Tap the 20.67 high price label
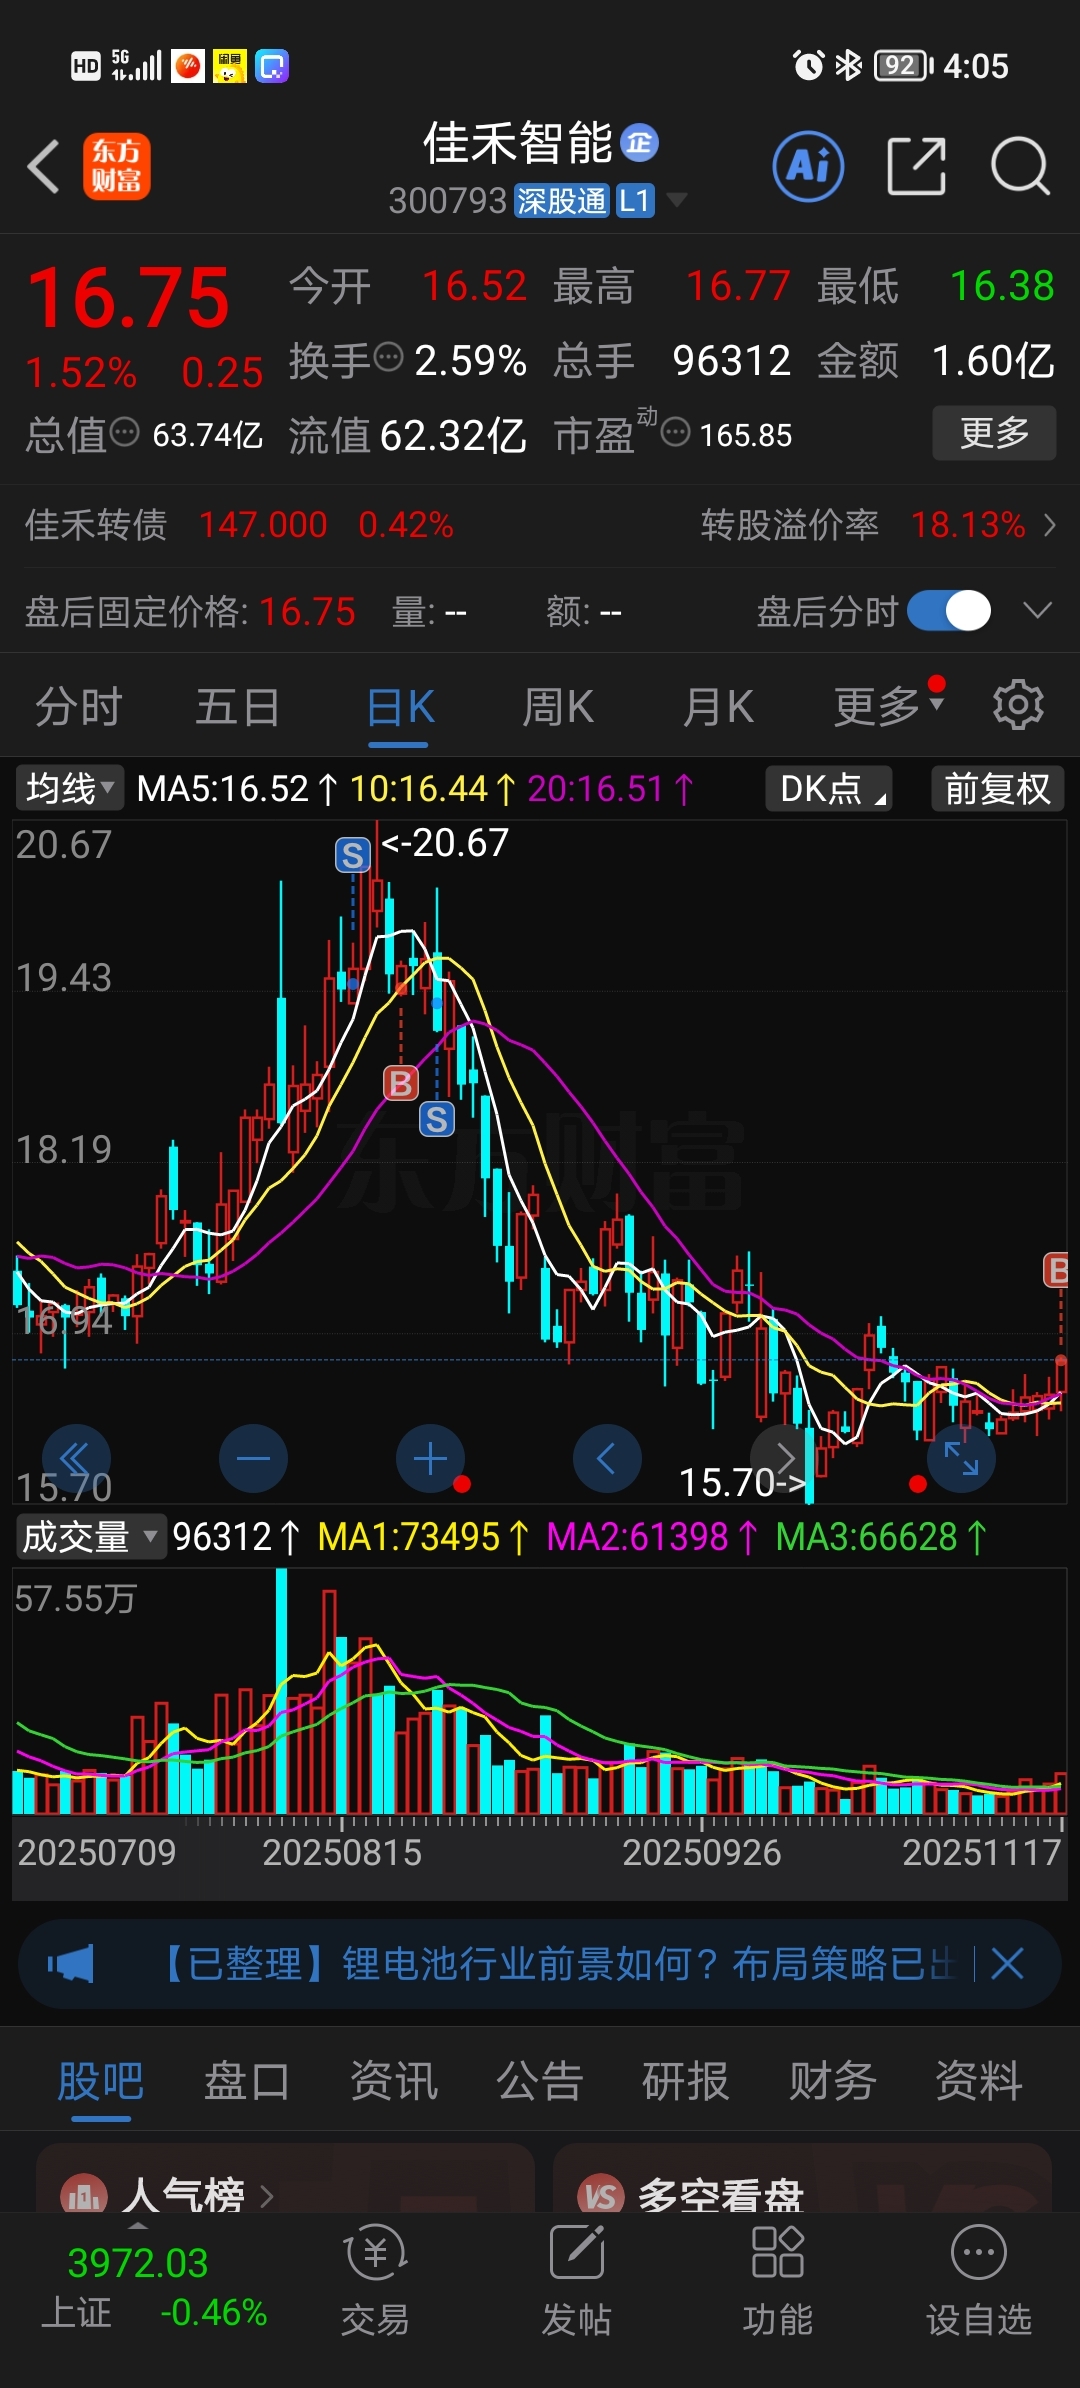Viewport: 1080px width, 2388px height. click(x=445, y=842)
